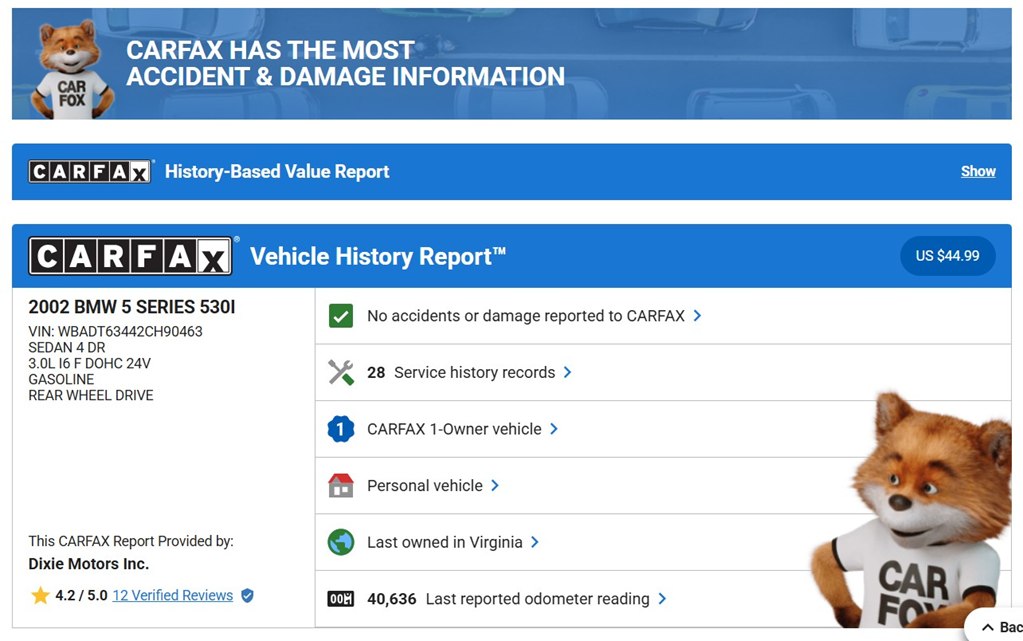Click the SEDAN 4 DR text
The height and width of the screenshot is (641, 1023).
point(67,348)
